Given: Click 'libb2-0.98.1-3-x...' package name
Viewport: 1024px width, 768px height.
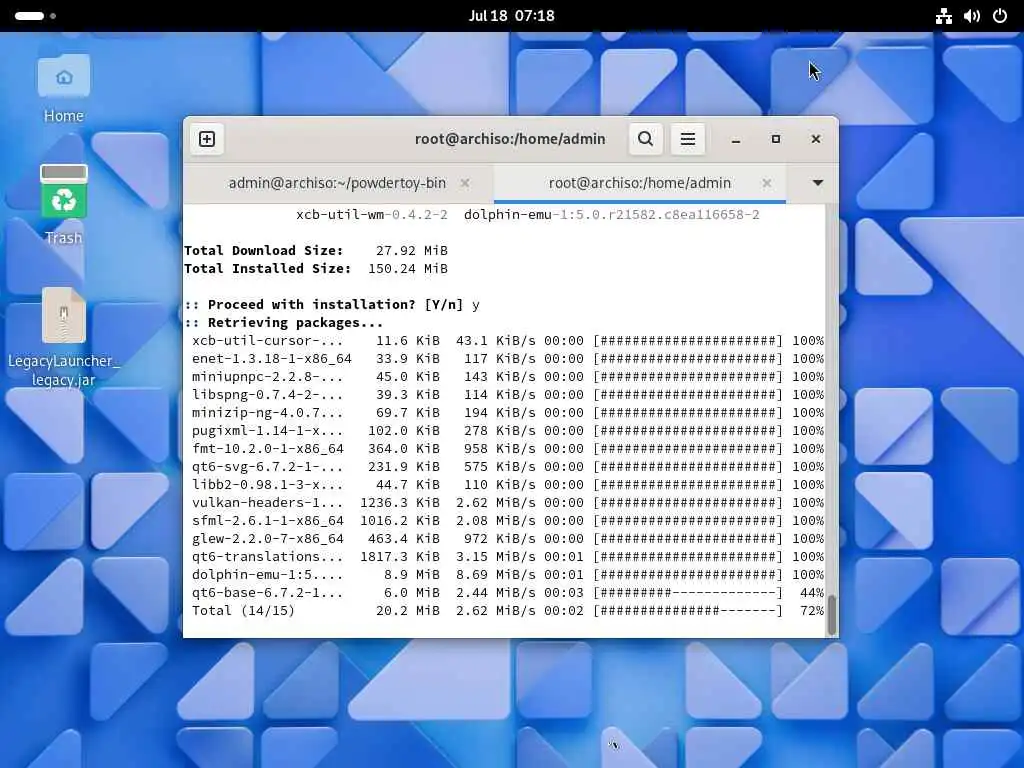Looking at the screenshot, I should coord(268,485).
